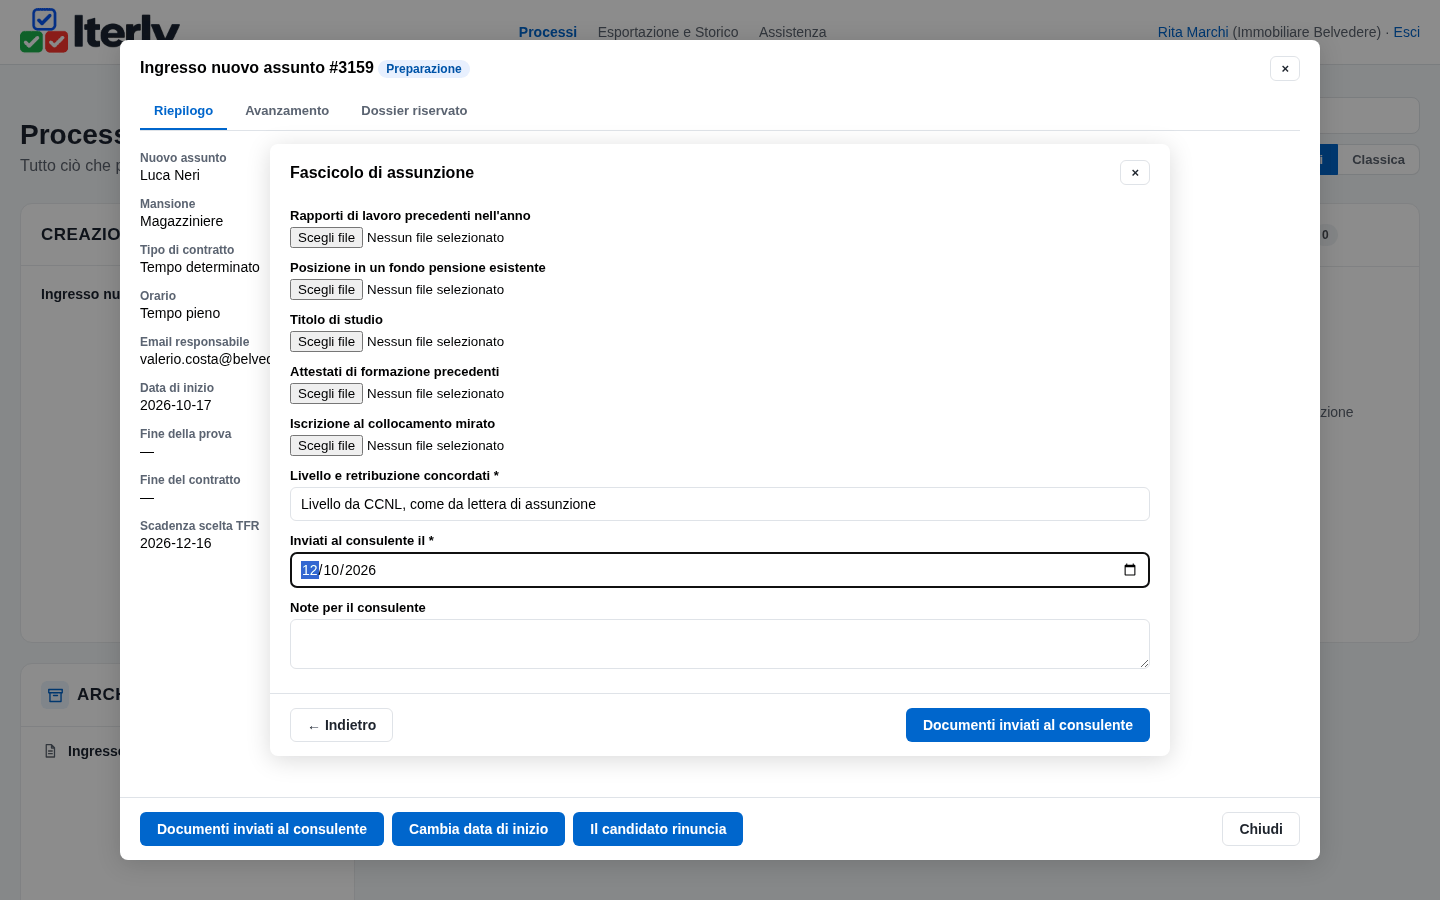Switch to the Riepilogo tab

pyautogui.click(x=183, y=111)
